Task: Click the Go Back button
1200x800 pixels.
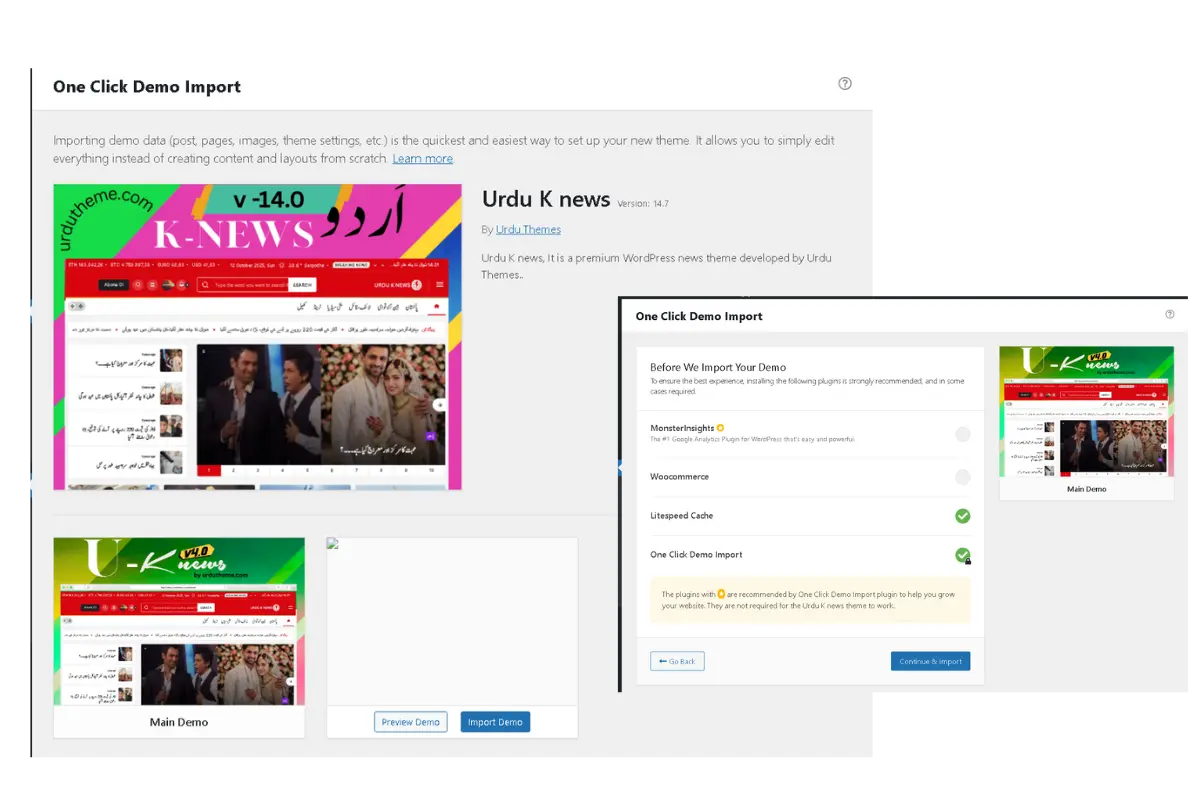Action: pos(677,661)
